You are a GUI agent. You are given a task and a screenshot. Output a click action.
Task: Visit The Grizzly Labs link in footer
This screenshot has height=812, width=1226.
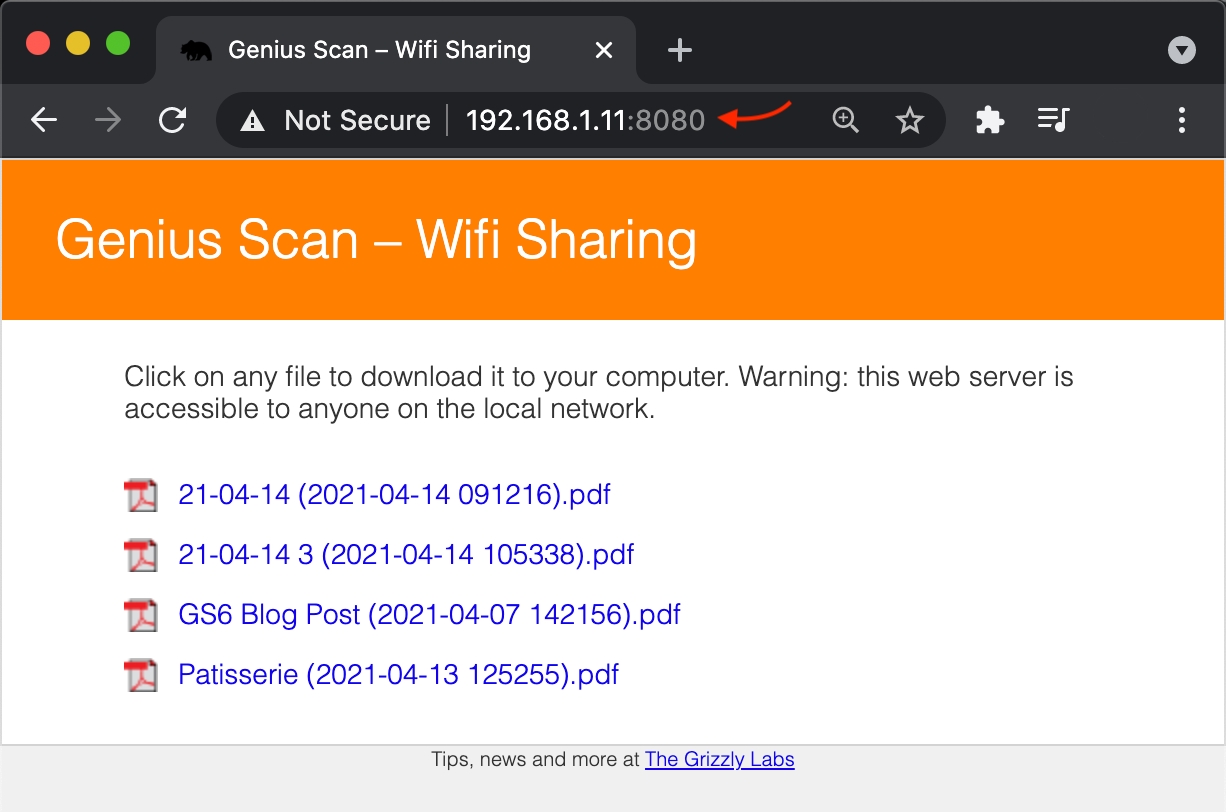(x=720, y=759)
